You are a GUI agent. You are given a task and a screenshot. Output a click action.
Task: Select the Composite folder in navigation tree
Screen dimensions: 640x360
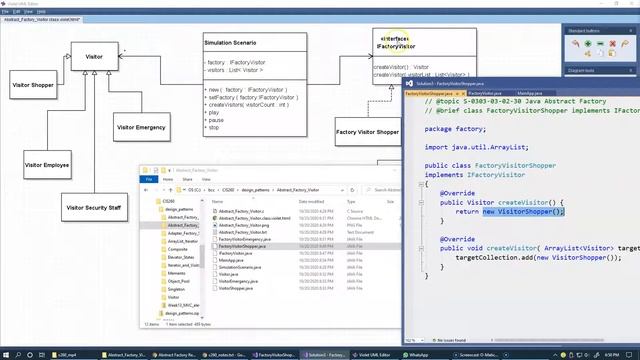point(177,249)
